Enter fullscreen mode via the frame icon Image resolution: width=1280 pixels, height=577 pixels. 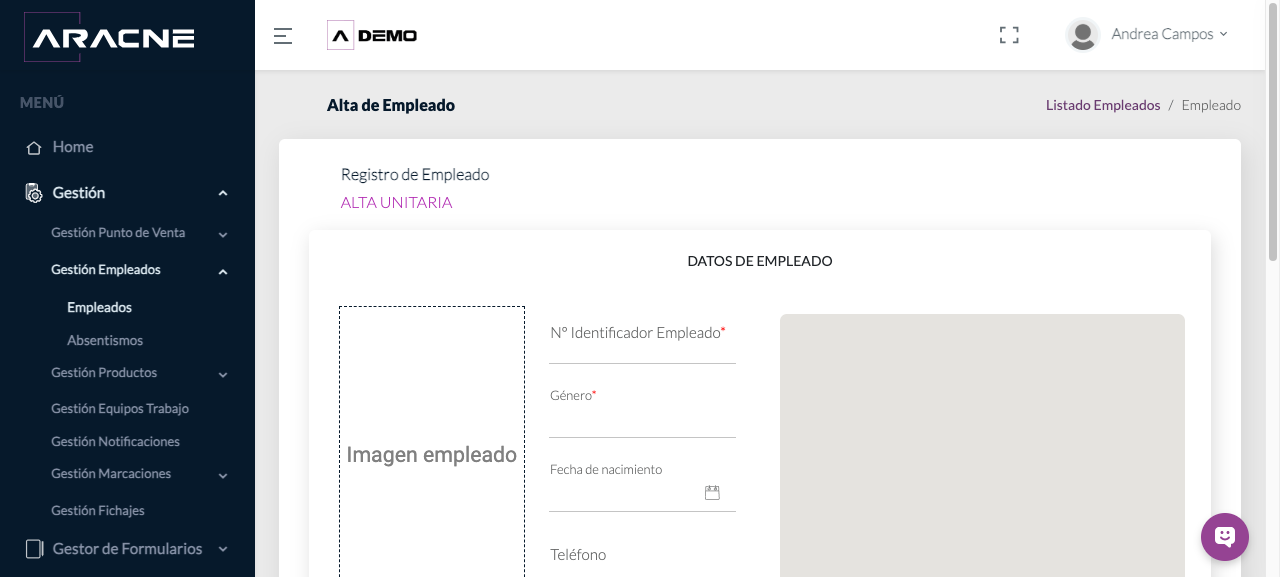(1009, 35)
